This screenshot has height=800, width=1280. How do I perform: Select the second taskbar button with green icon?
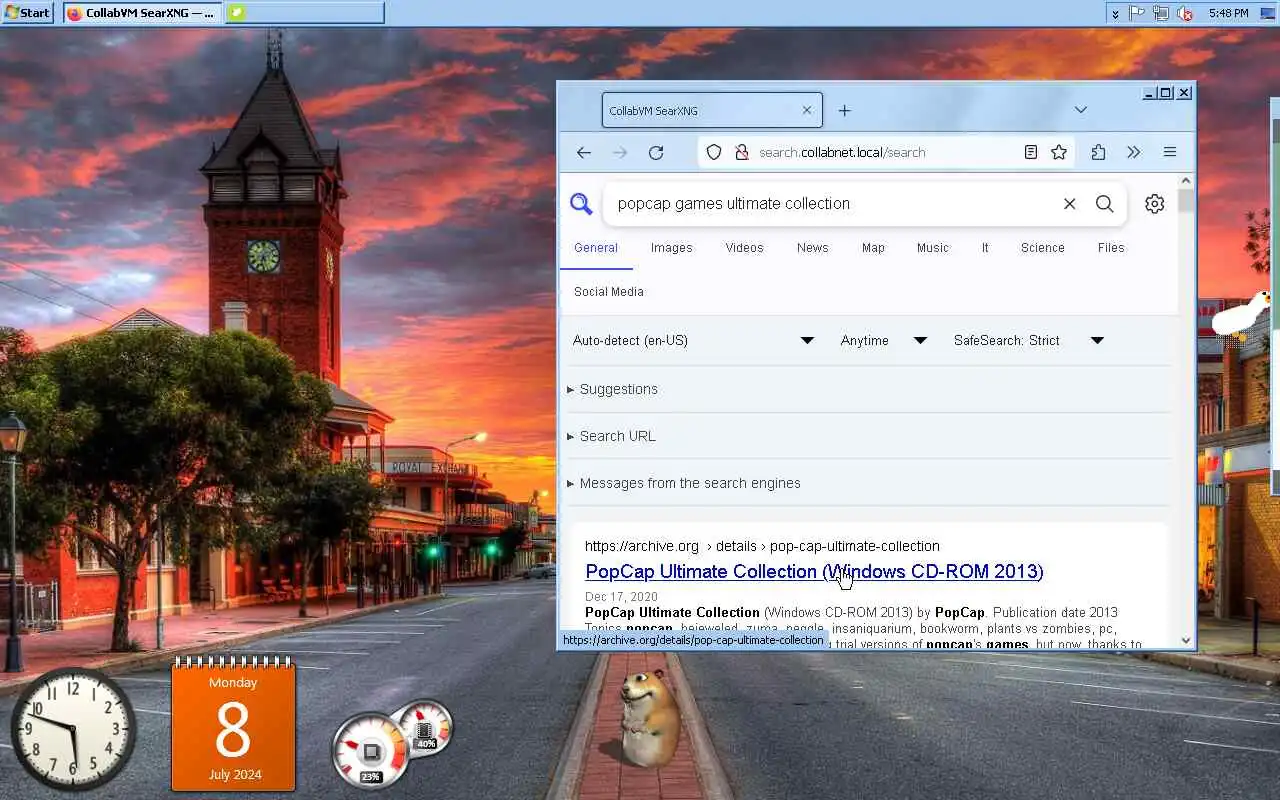click(x=305, y=13)
